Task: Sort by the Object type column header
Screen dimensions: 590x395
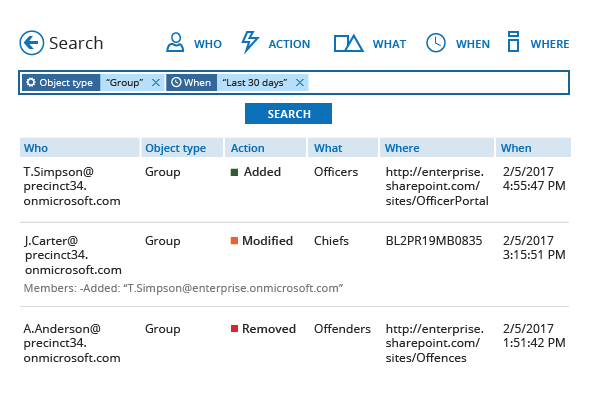Action: tap(182, 148)
